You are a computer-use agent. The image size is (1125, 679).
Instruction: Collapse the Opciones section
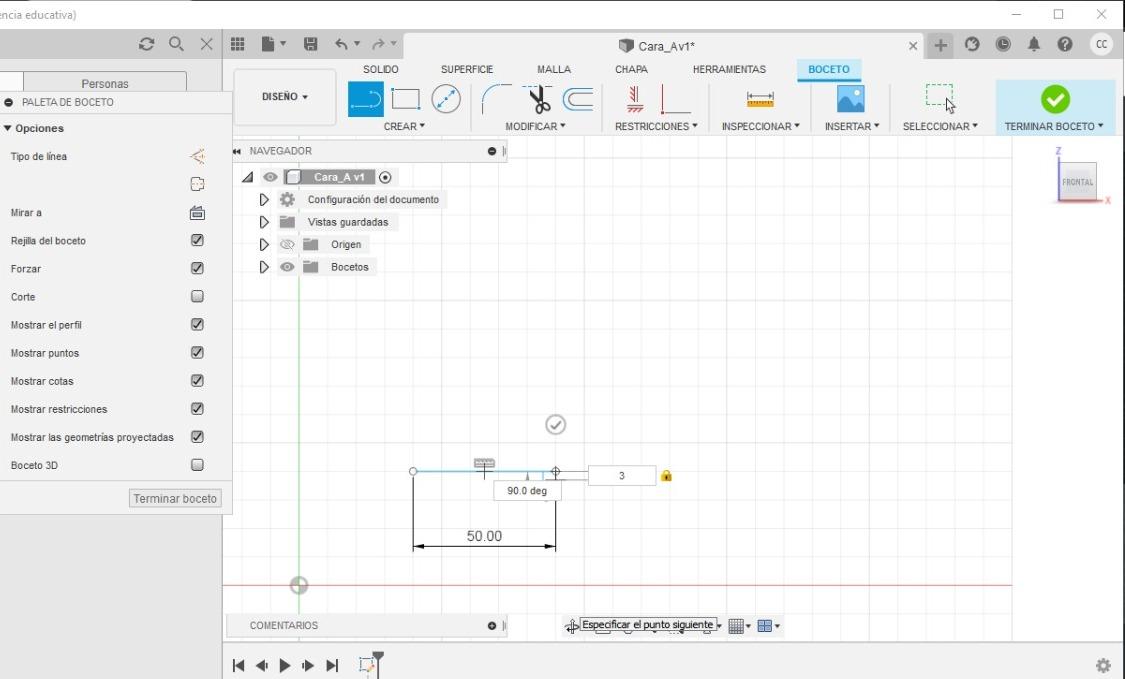(8, 128)
